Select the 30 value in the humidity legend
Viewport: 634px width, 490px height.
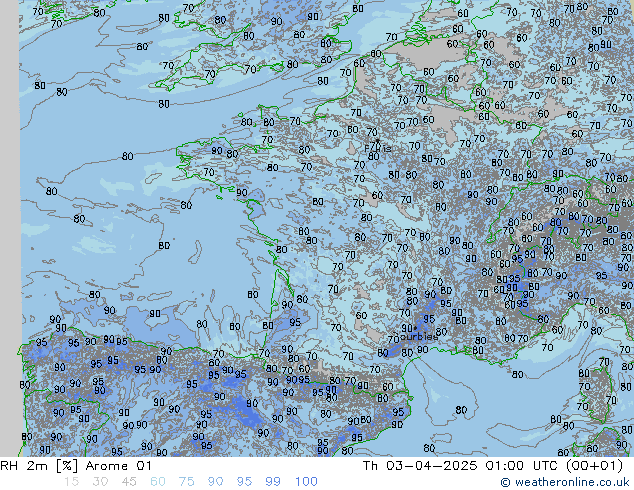(100, 482)
